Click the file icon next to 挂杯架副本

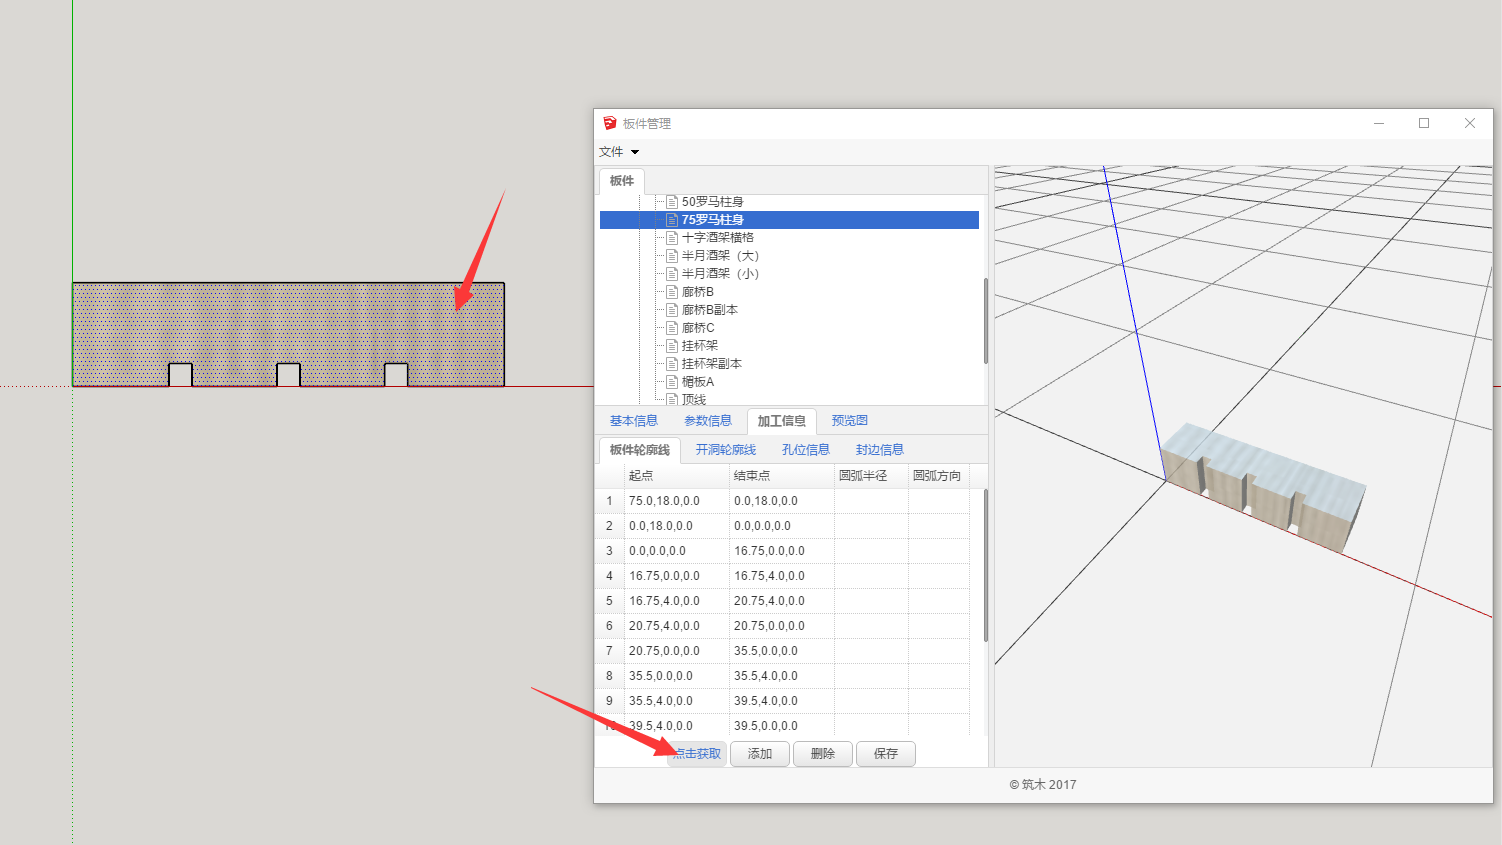(x=673, y=364)
